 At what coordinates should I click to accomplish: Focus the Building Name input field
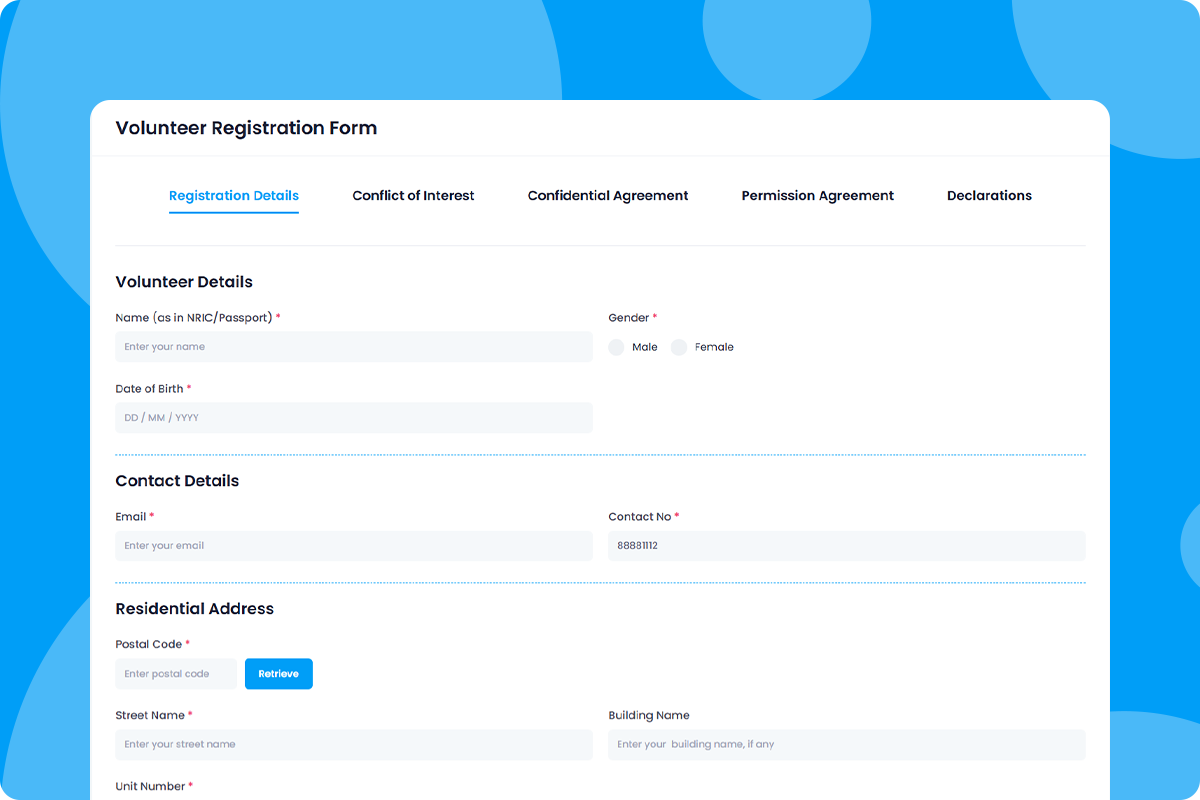(847, 745)
